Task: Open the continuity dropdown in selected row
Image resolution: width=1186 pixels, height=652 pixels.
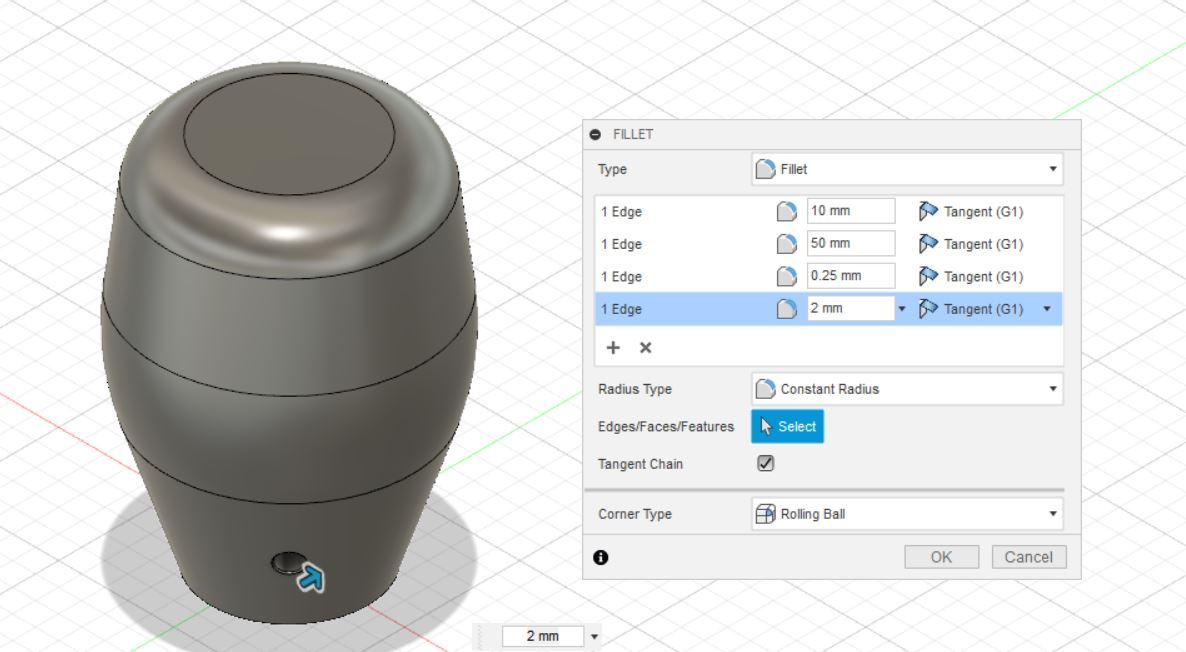Action: pos(1047,309)
